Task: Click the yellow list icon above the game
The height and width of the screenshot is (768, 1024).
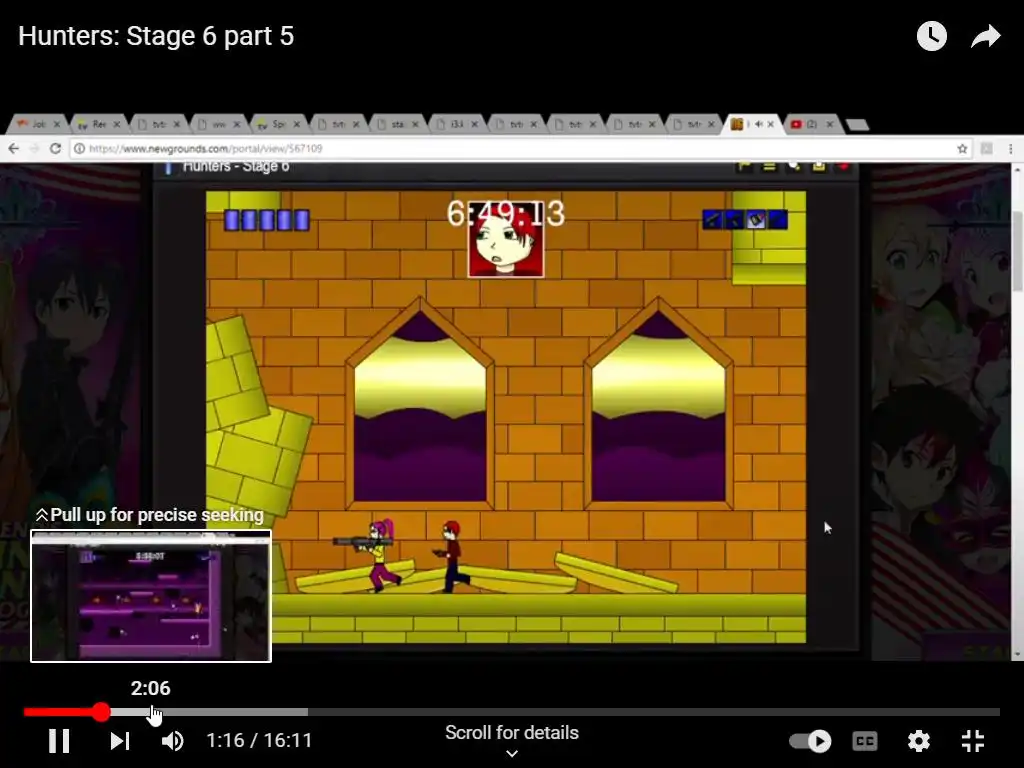Action: [769, 167]
